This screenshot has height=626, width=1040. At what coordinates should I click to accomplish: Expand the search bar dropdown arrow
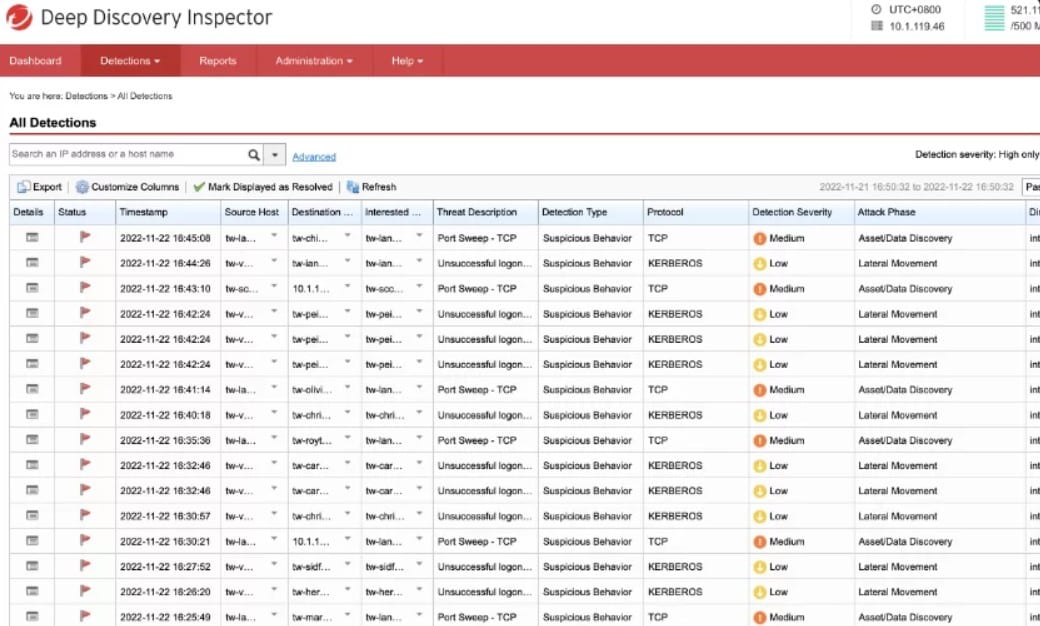[x=273, y=155]
